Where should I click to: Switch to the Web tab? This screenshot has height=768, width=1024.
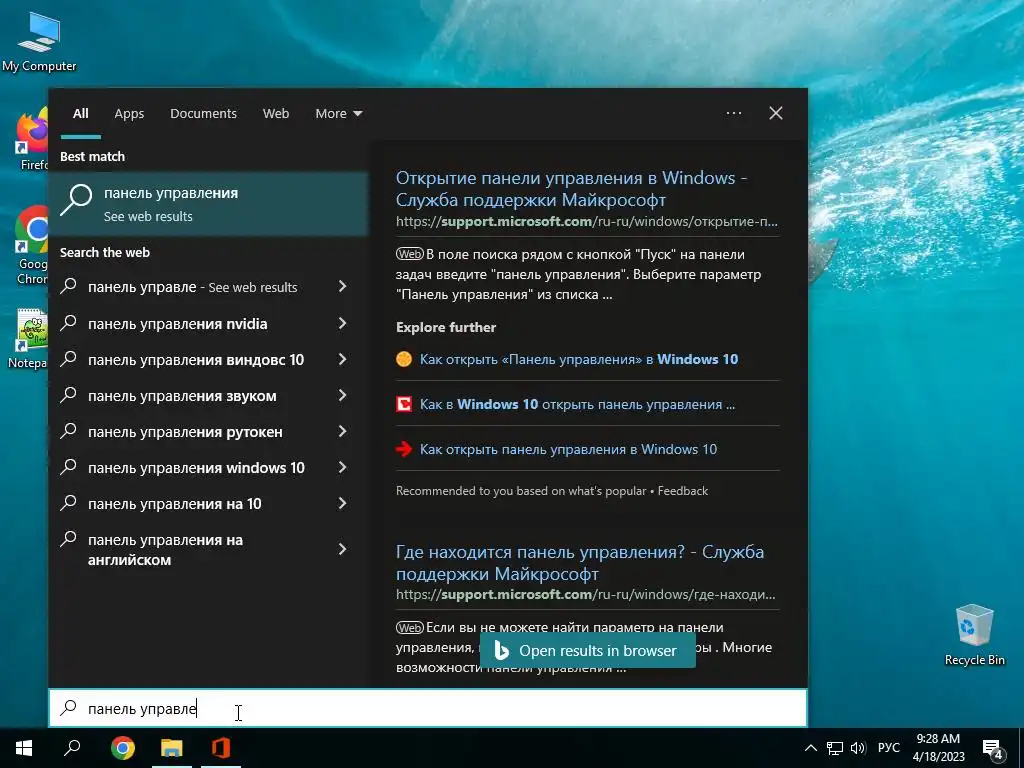(x=276, y=114)
